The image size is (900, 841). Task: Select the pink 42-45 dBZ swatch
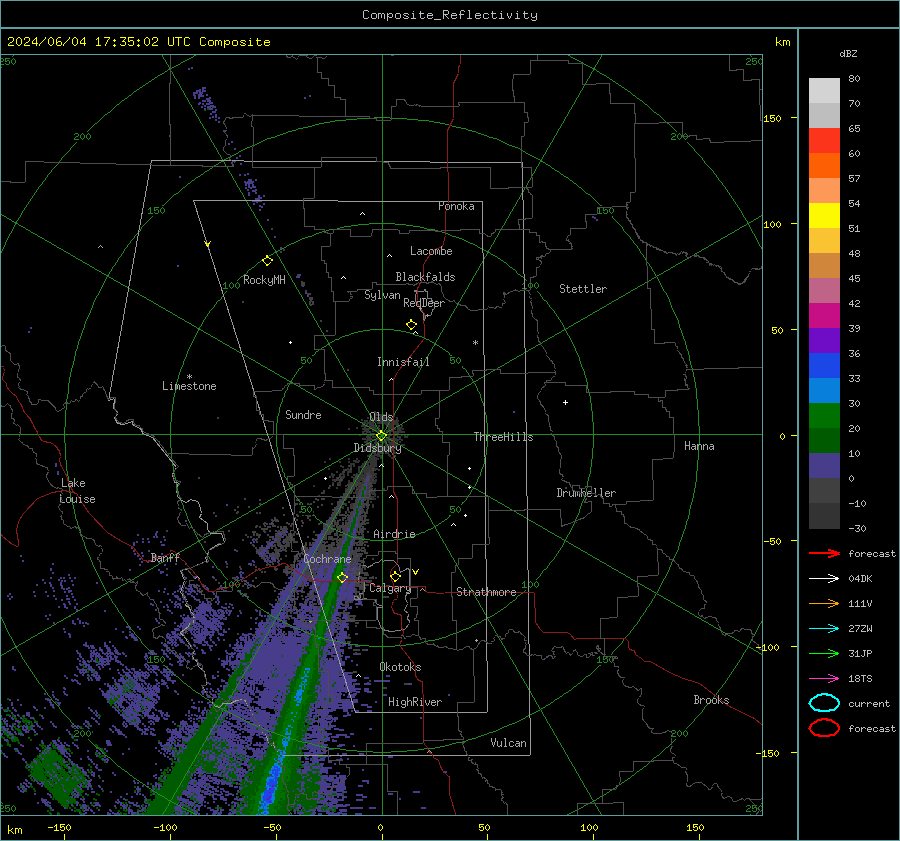coord(824,290)
